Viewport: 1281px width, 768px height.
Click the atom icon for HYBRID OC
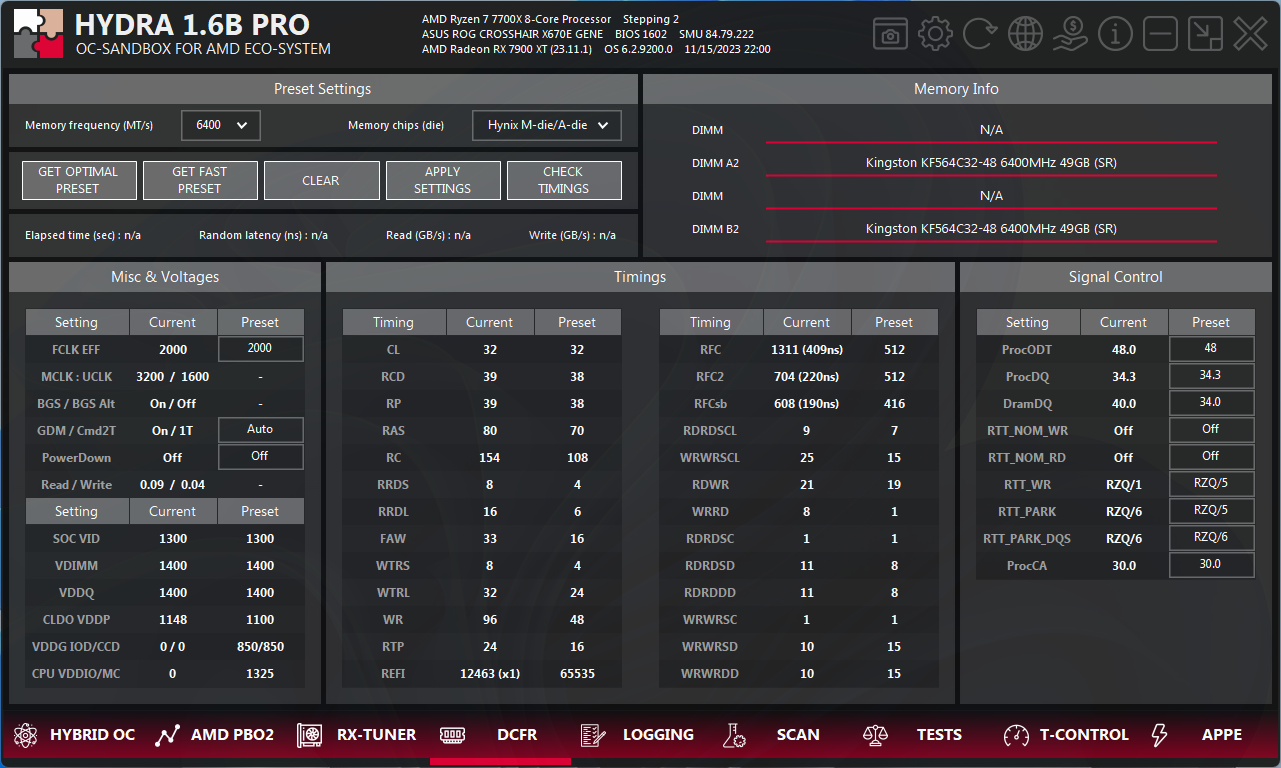point(25,735)
